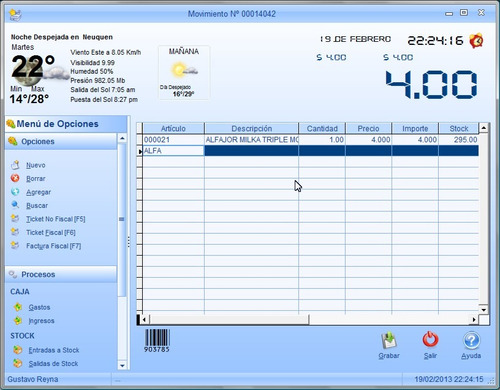Select article cell 000021
This screenshot has width=500, height=390.
coord(173,140)
